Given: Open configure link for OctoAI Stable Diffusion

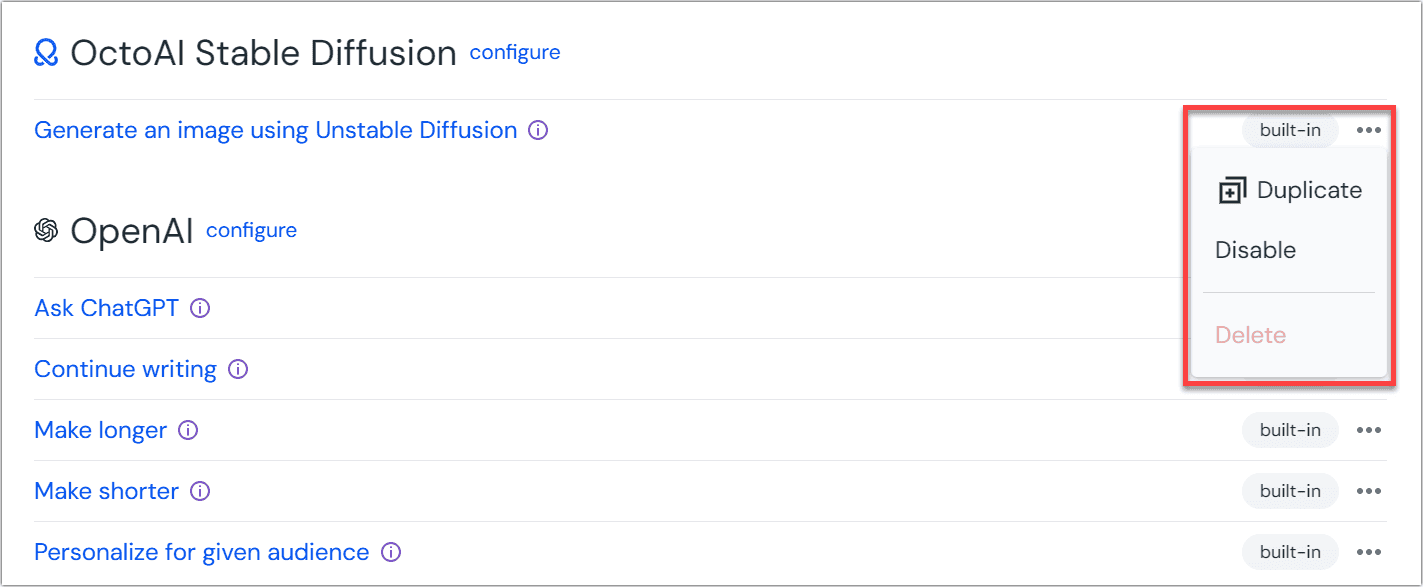Looking at the screenshot, I should coord(515,52).
